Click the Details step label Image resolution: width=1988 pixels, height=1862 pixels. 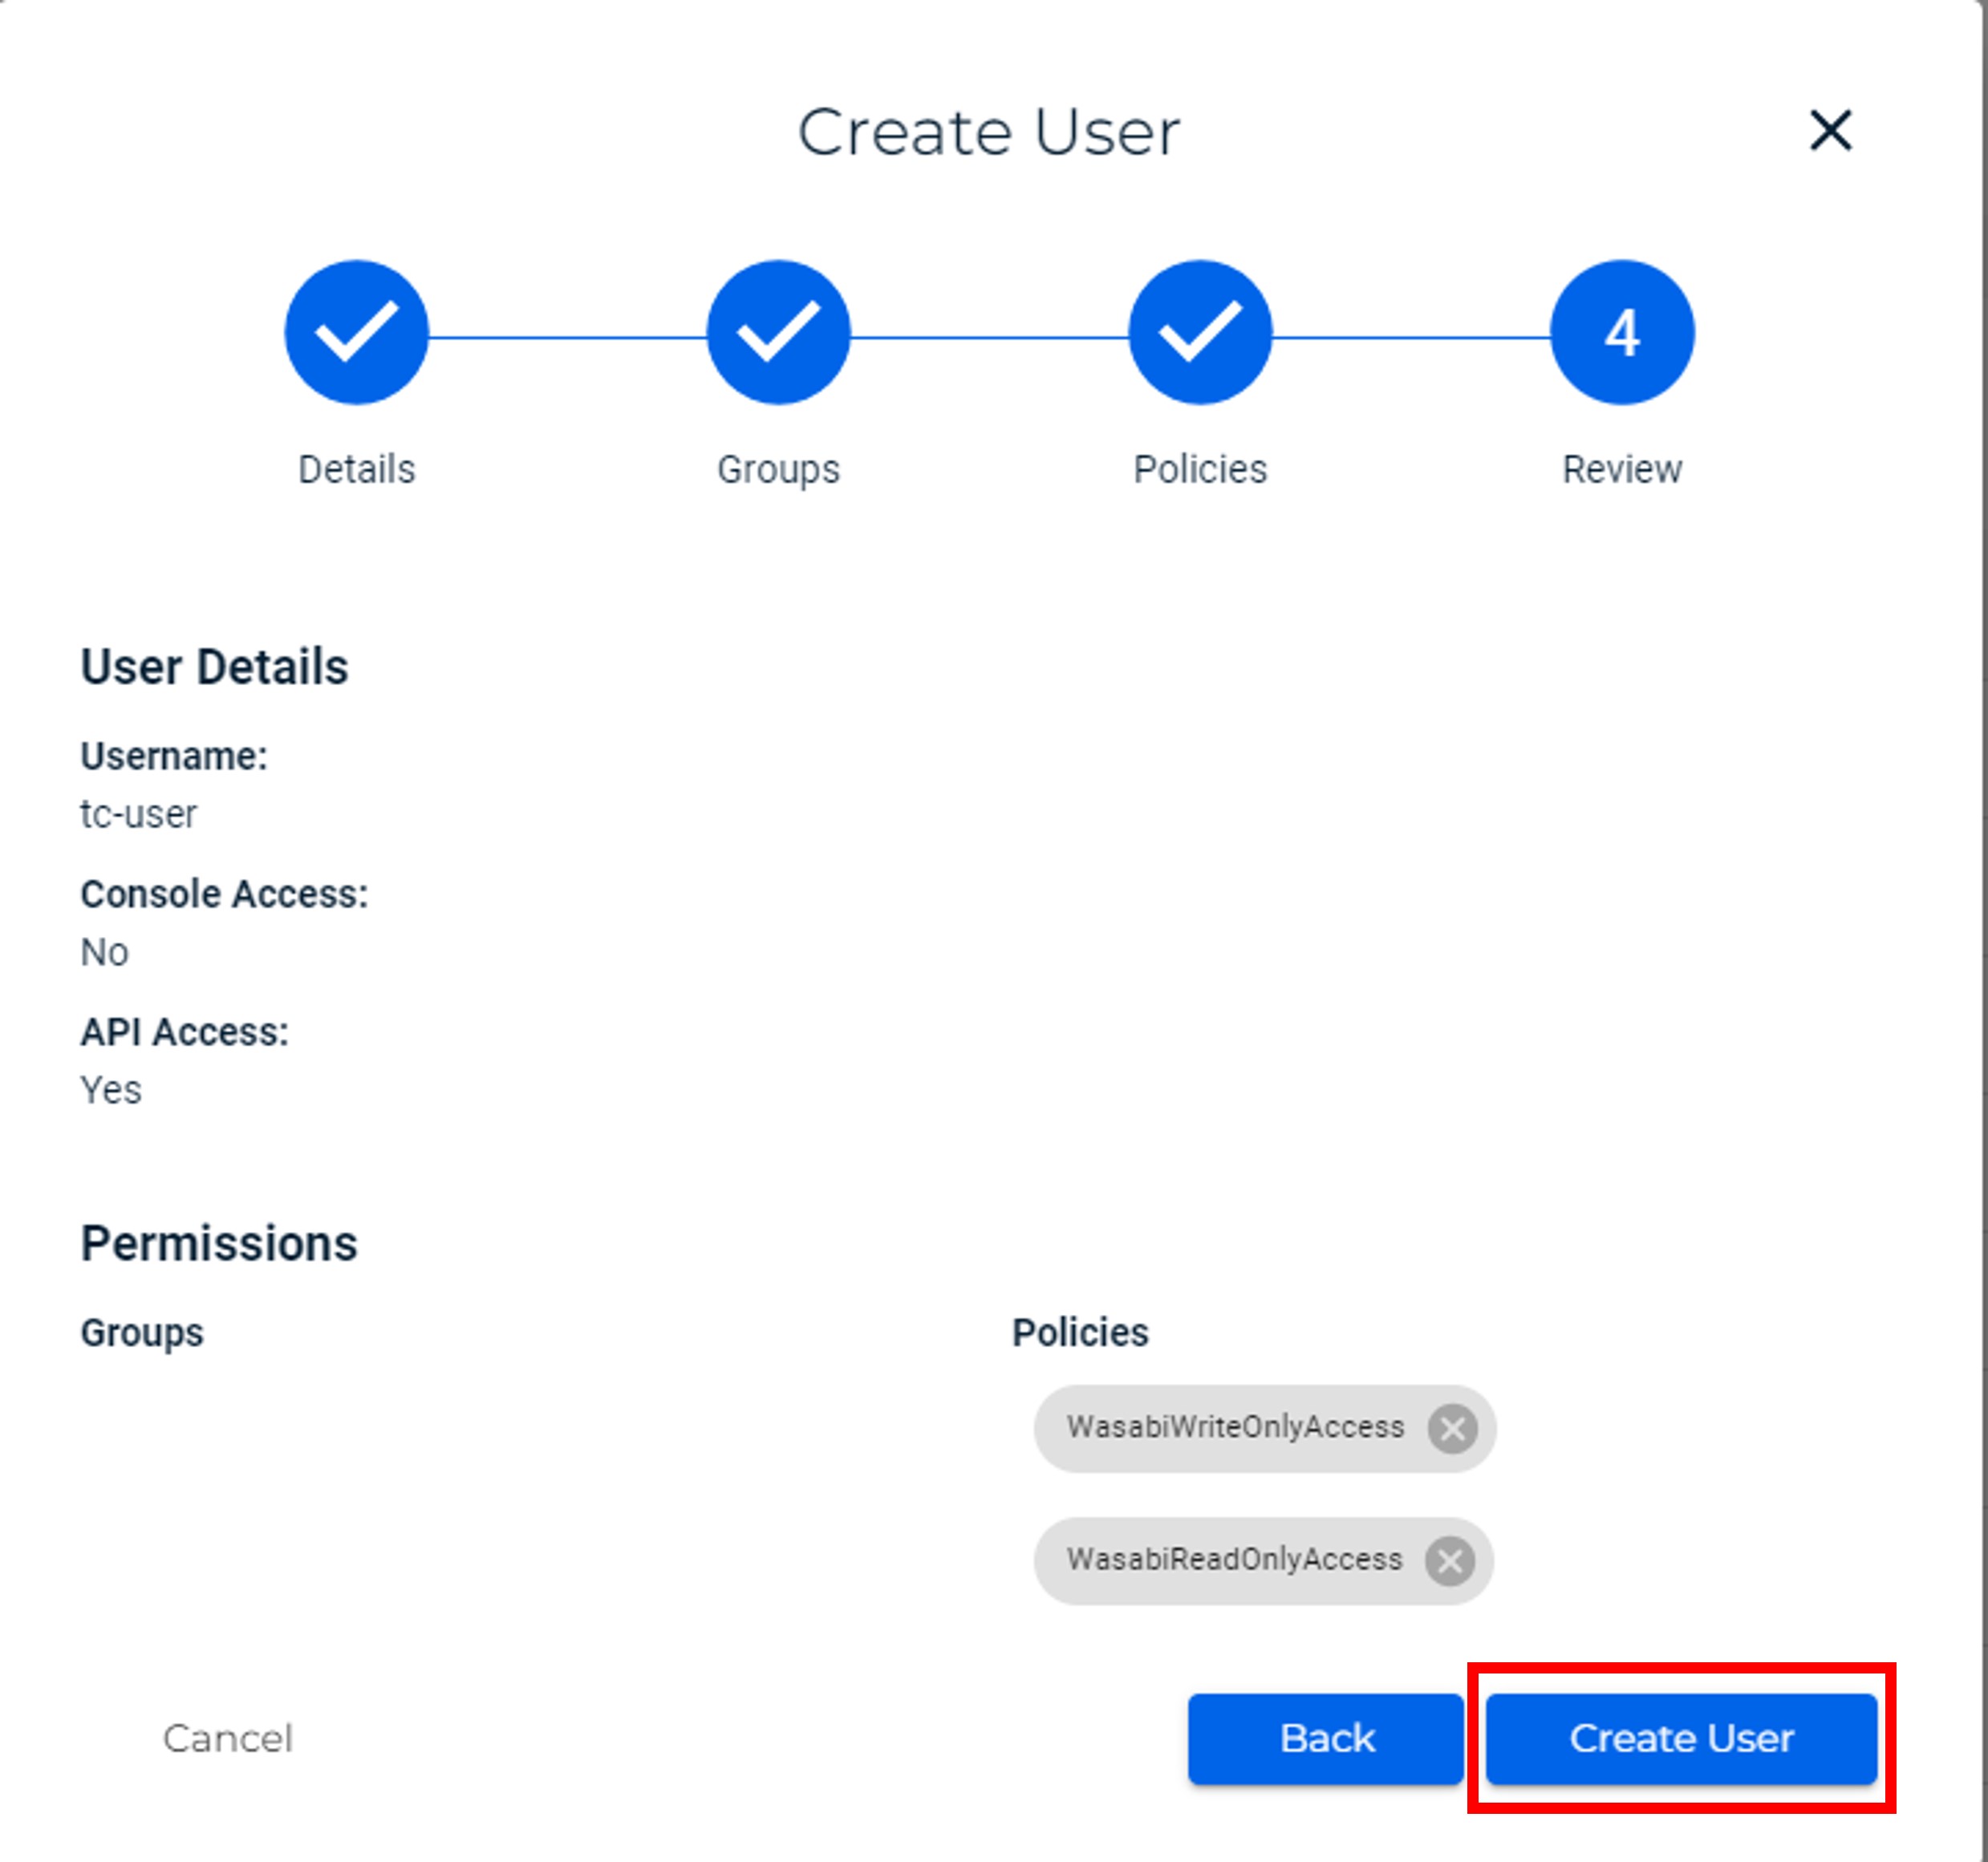click(357, 469)
